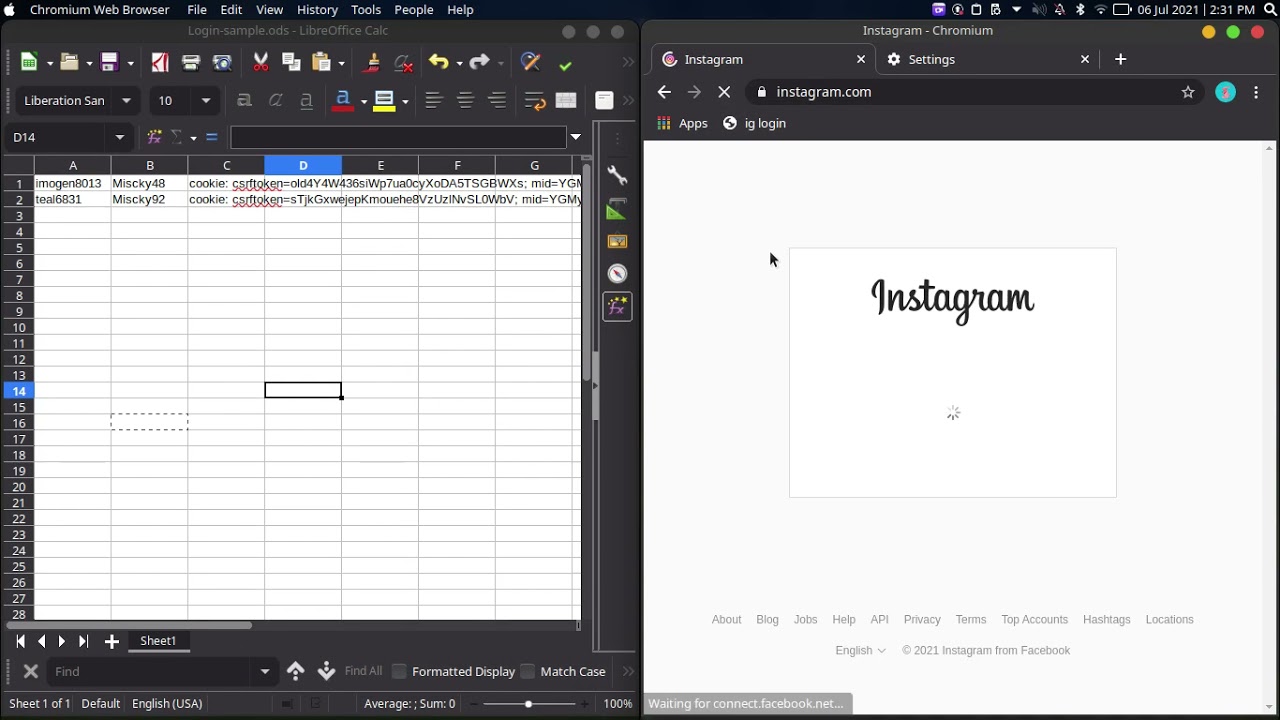Screen dimensions: 1280x720
Task: Export directly as PDF
Action: click(160, 63)
